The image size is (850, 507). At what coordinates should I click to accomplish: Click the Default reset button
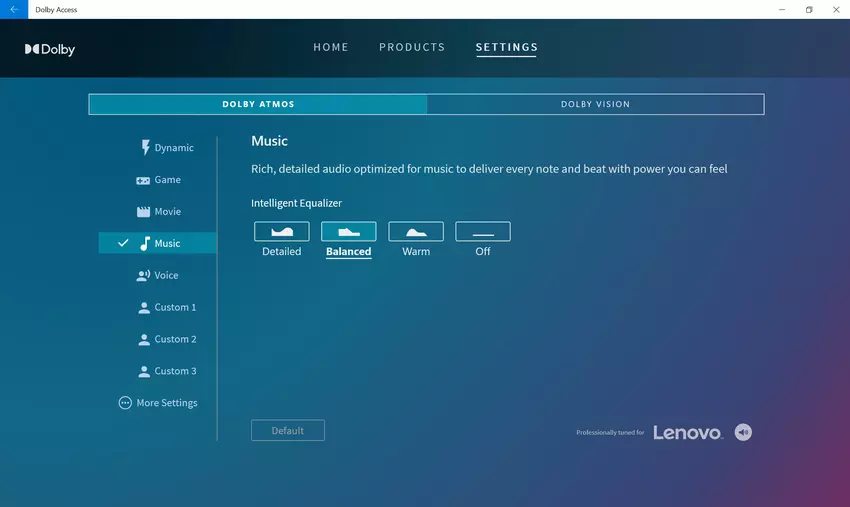(x=287, y=430)
